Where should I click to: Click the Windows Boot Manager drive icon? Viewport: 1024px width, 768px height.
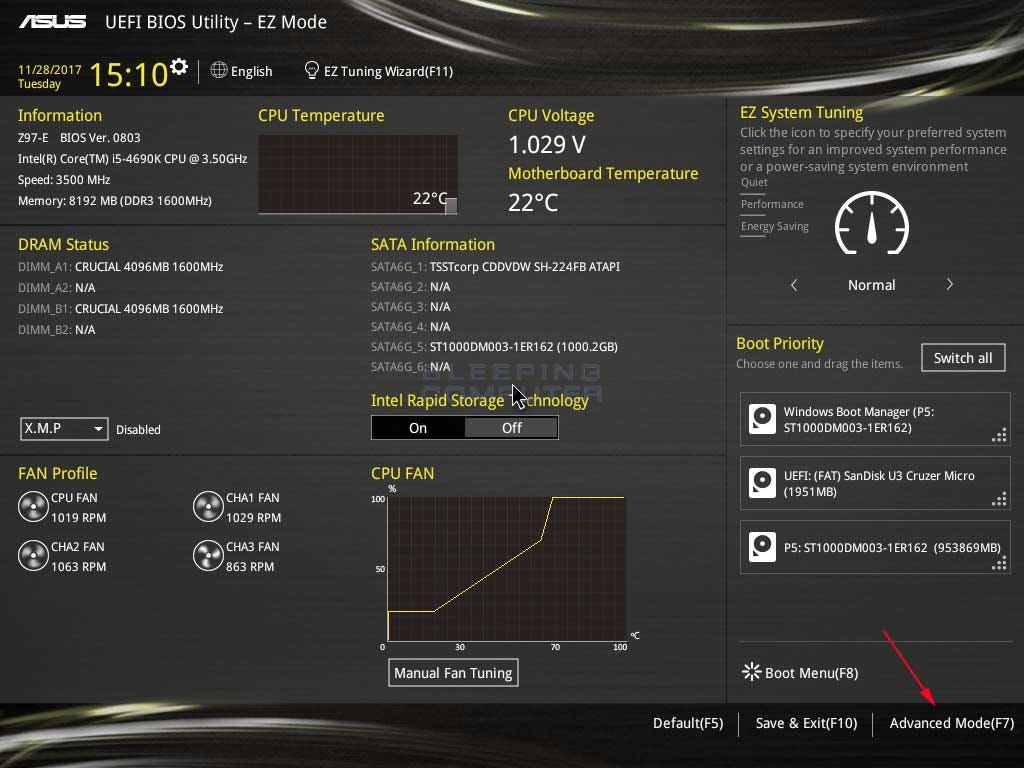tap(763, 418)
